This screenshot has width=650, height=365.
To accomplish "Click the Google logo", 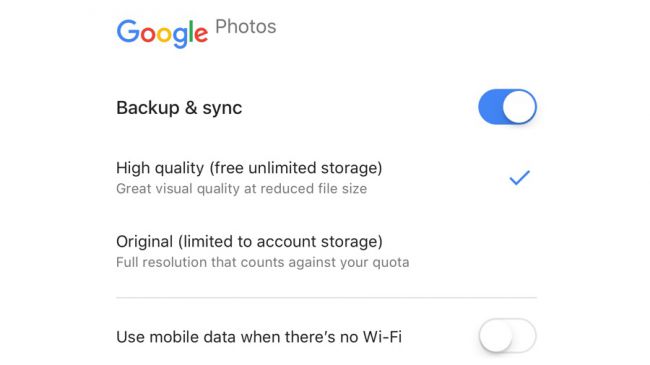I will tap(162, 33).
